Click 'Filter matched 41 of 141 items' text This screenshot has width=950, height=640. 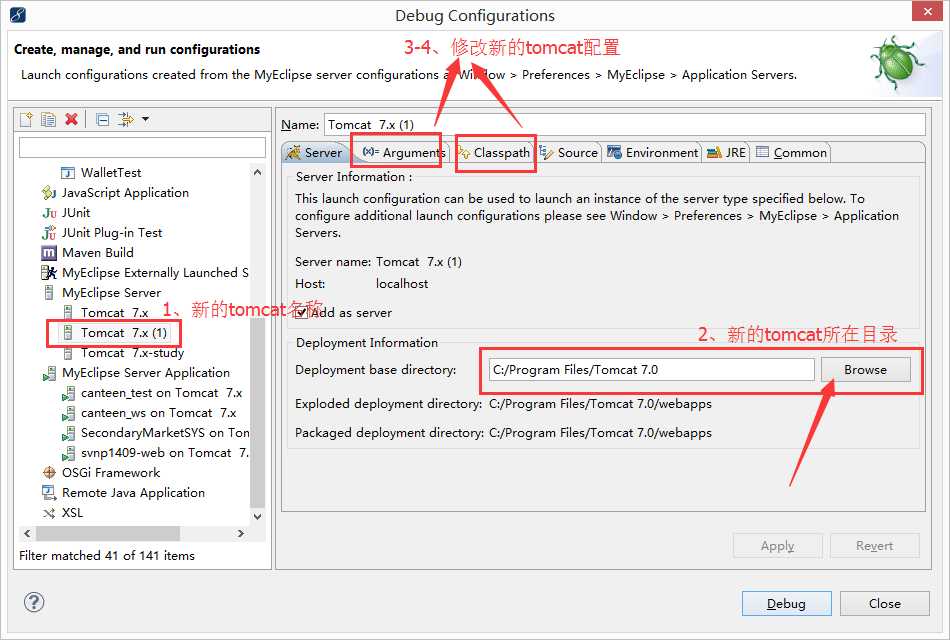[x=107, y=556]
